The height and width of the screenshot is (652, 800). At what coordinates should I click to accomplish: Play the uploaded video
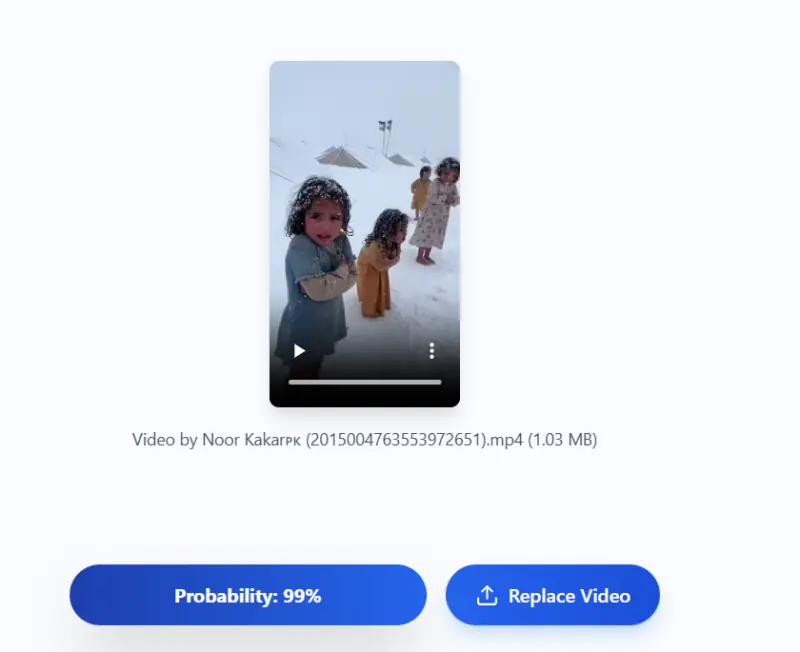299,351
